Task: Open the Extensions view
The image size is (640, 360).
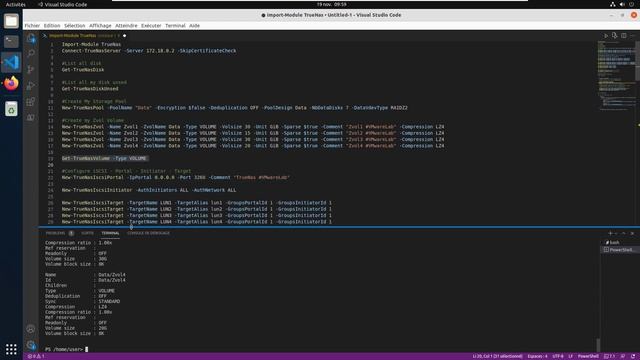Action: tap(31, 102)
